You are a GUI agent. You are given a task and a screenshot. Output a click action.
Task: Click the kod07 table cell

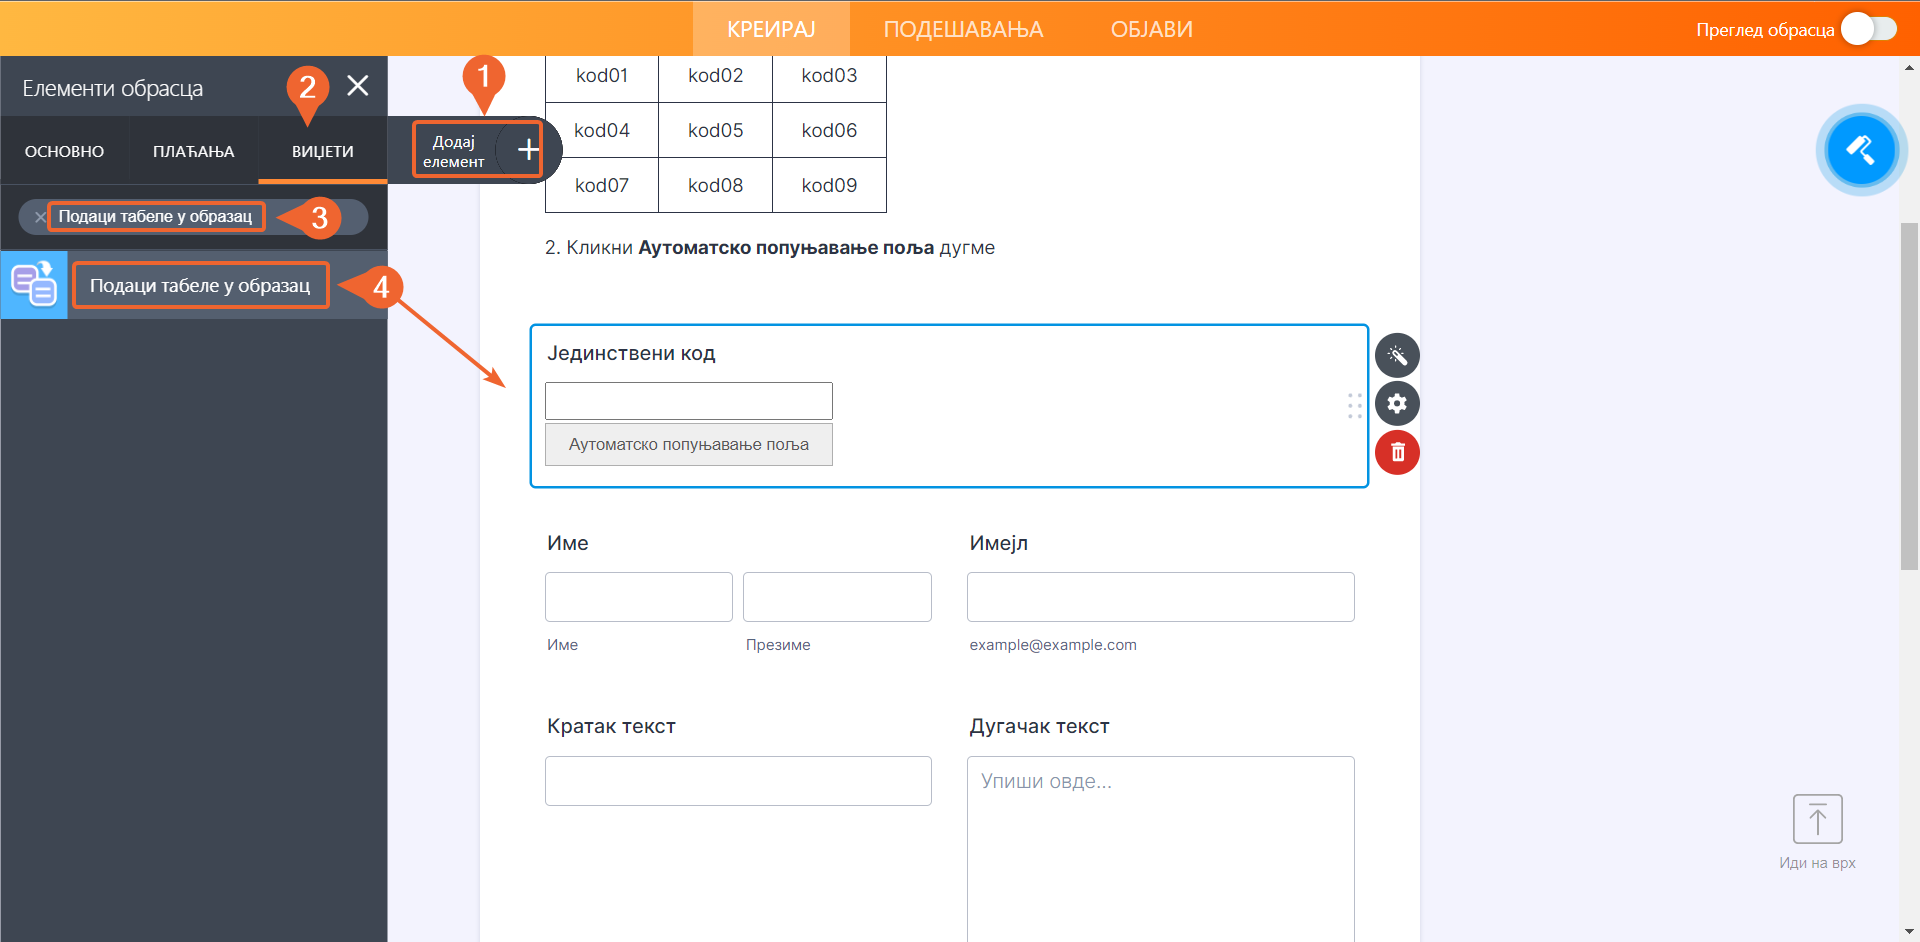(602, 185)
